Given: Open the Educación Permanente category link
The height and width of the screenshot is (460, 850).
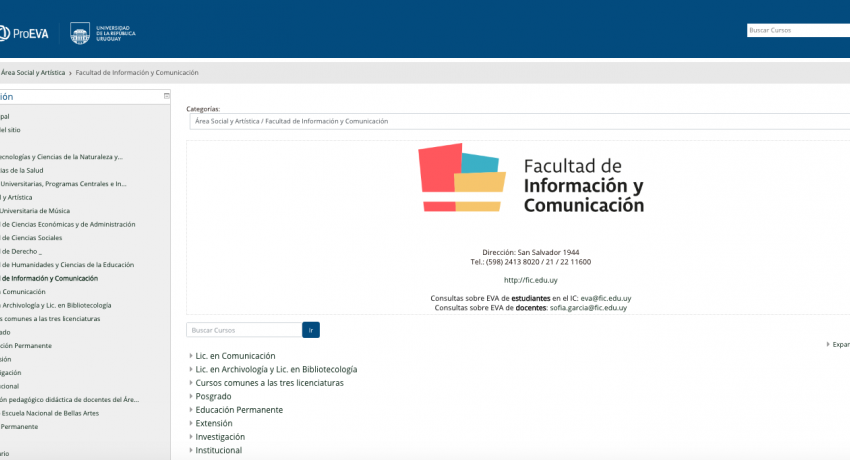Looking at the screenshot, I should [239, 410].
